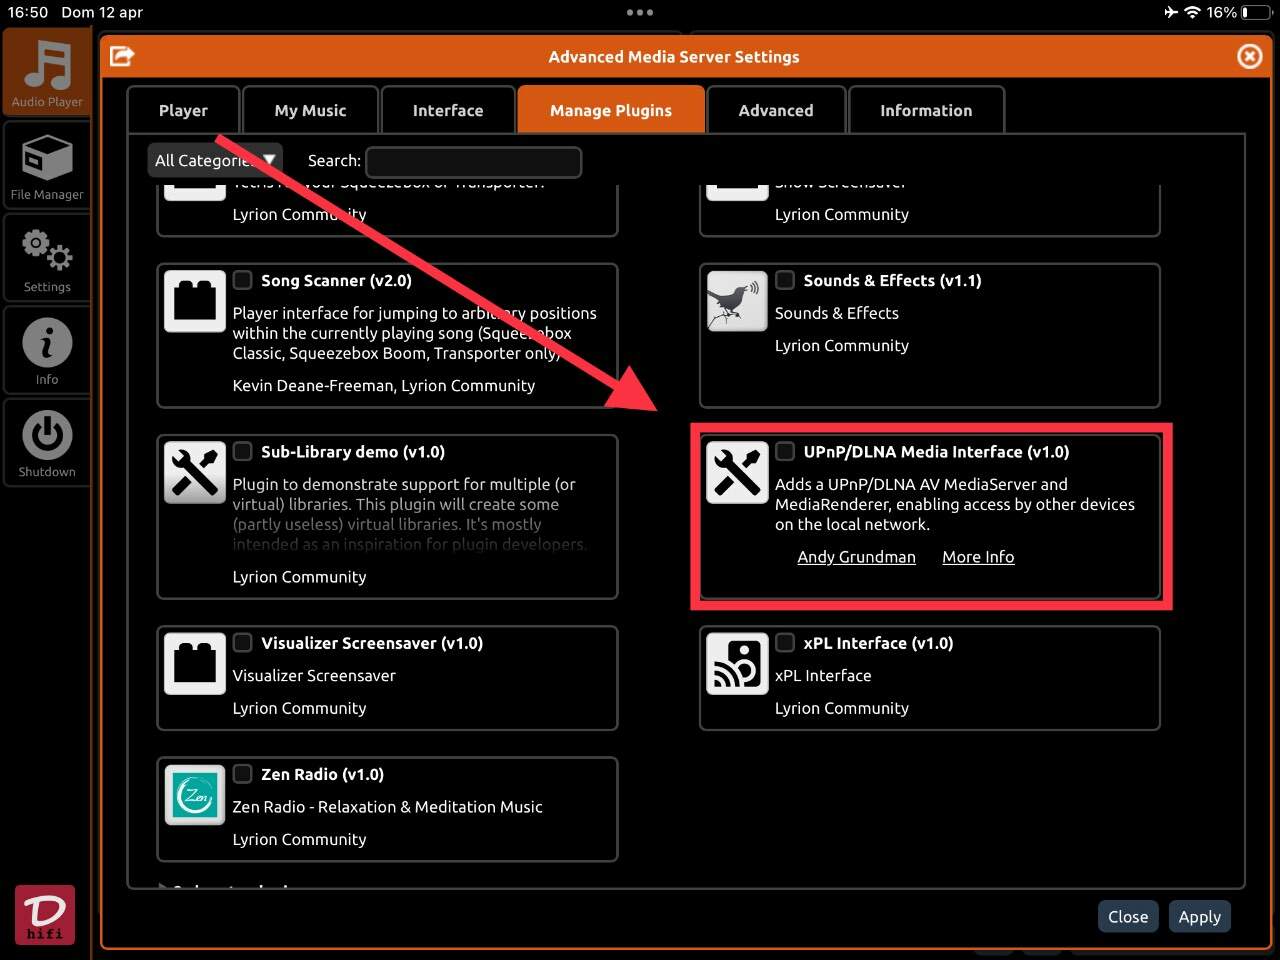The height and width of the screenshot is (960, 1280).
Task: Toggle the Song Scanner plugin checkbox
Action: pos(243,280)
